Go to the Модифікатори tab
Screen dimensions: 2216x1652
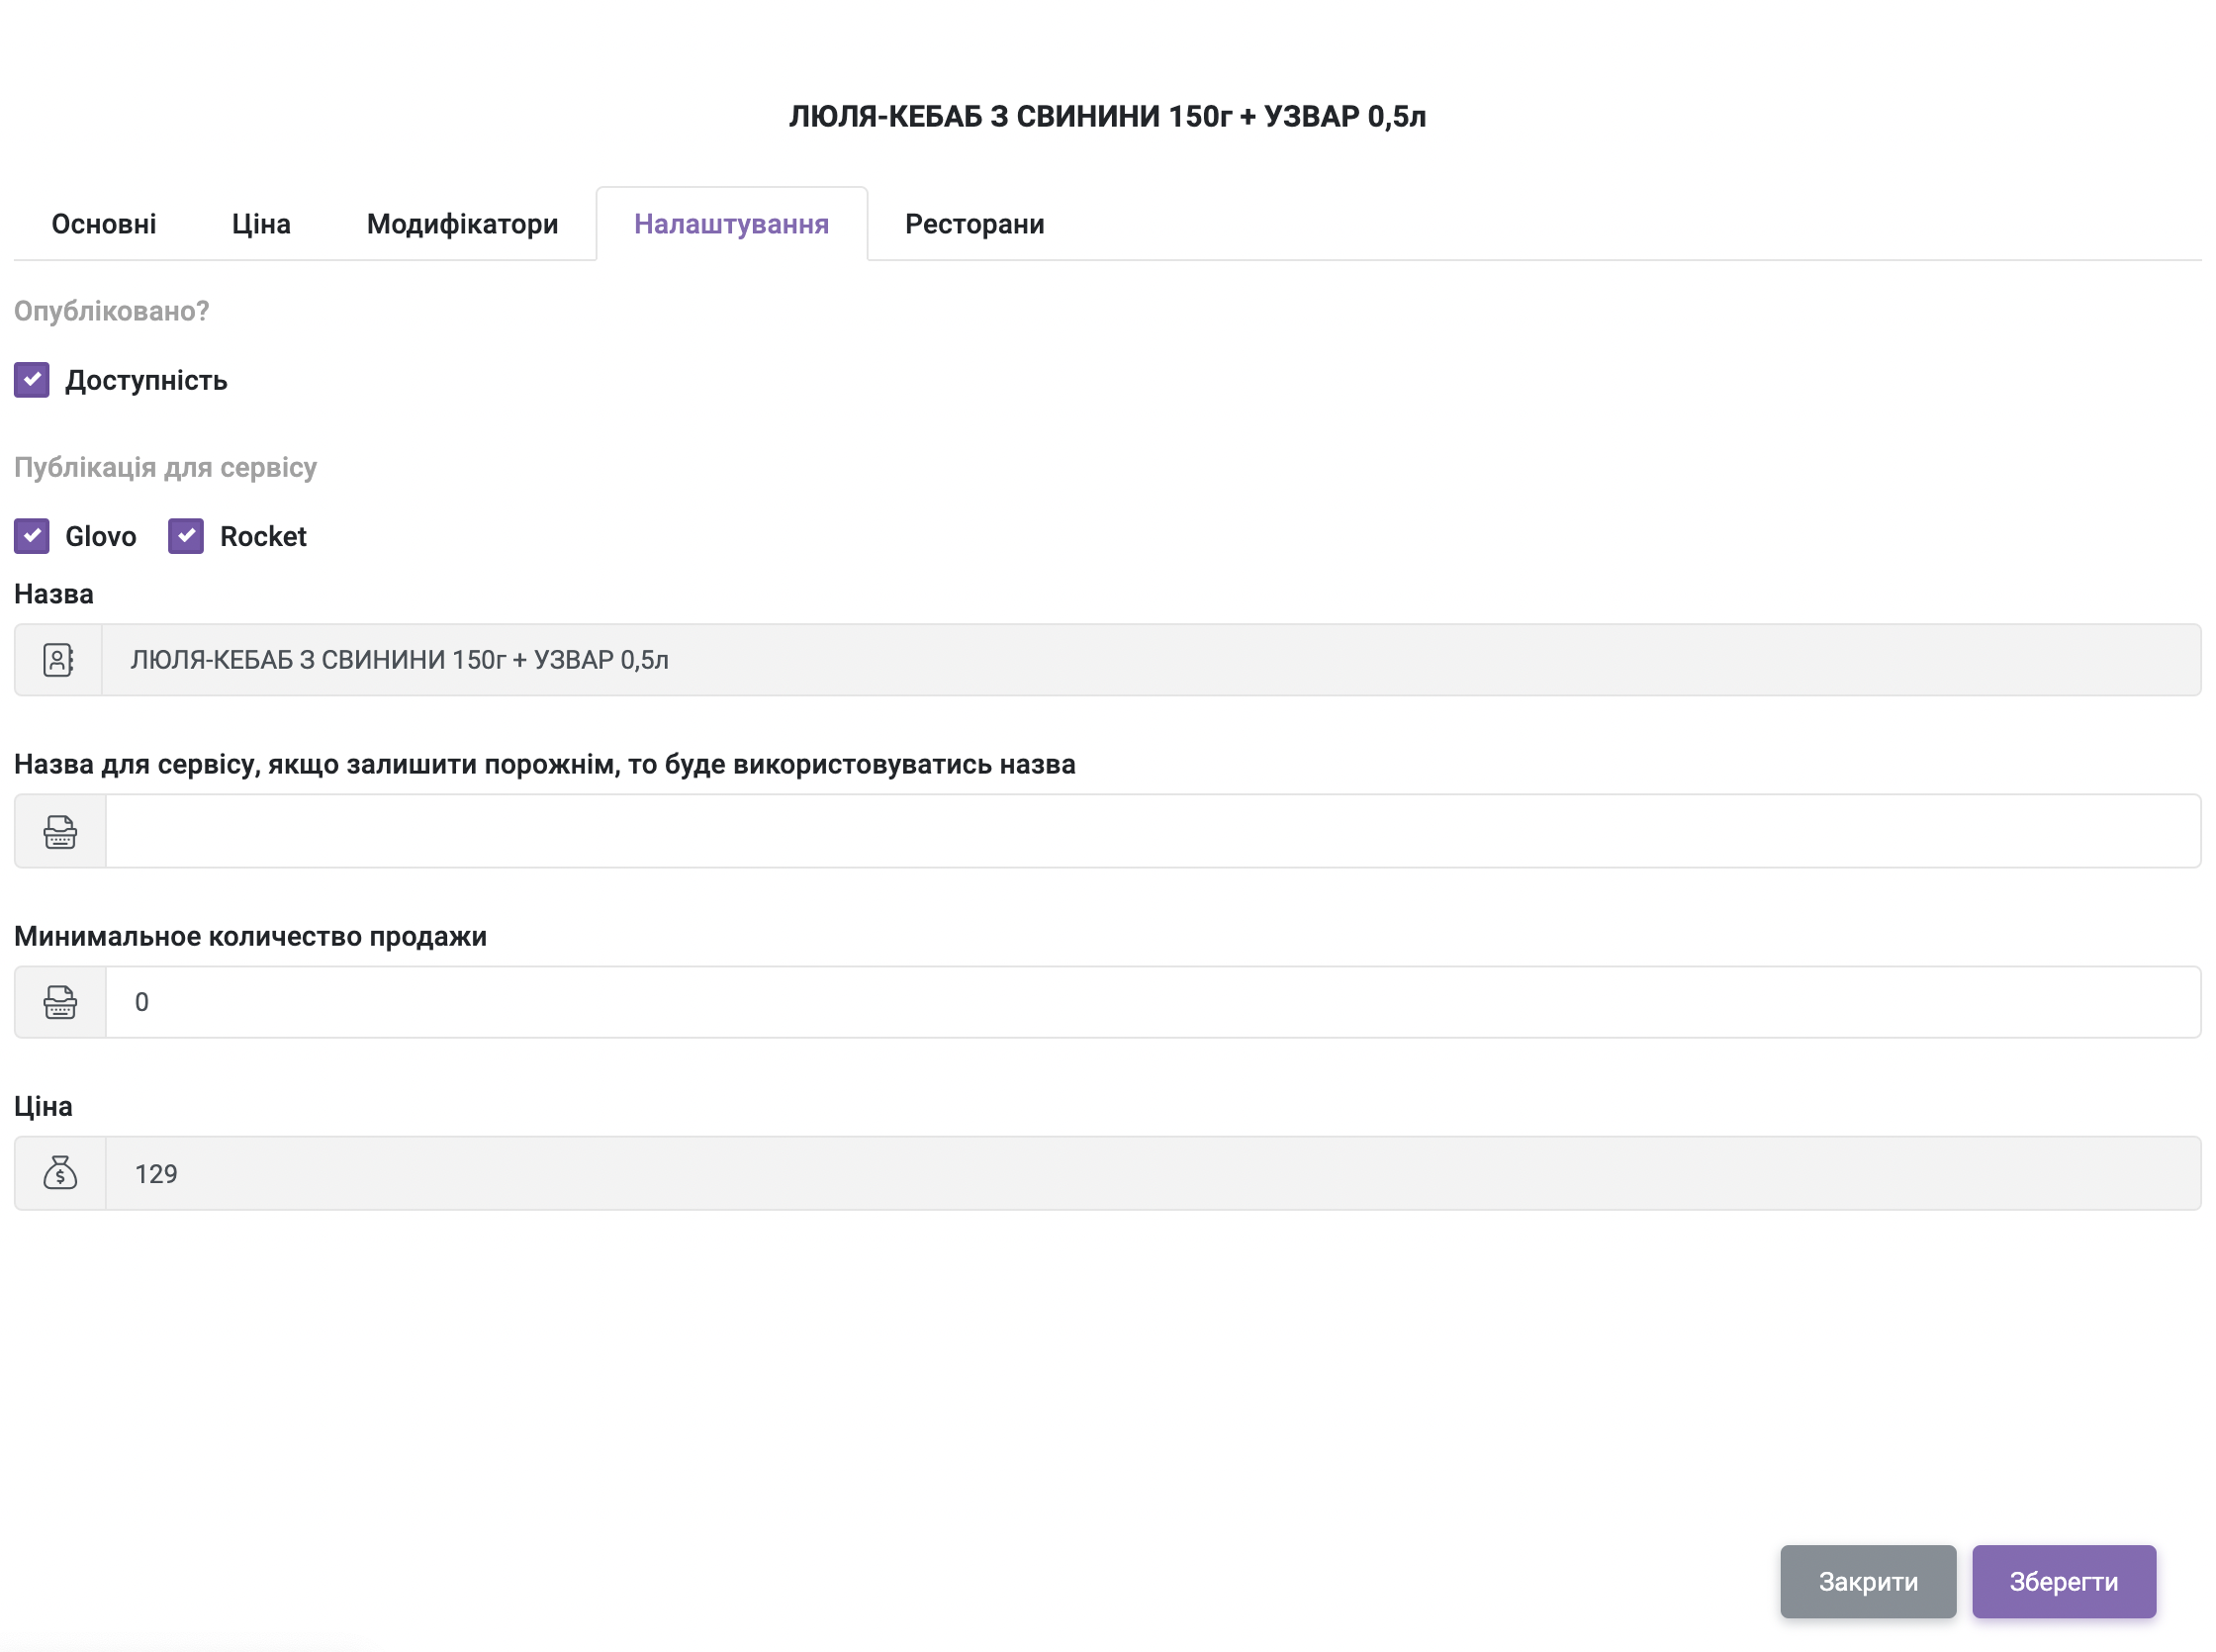tap(462, 224)
